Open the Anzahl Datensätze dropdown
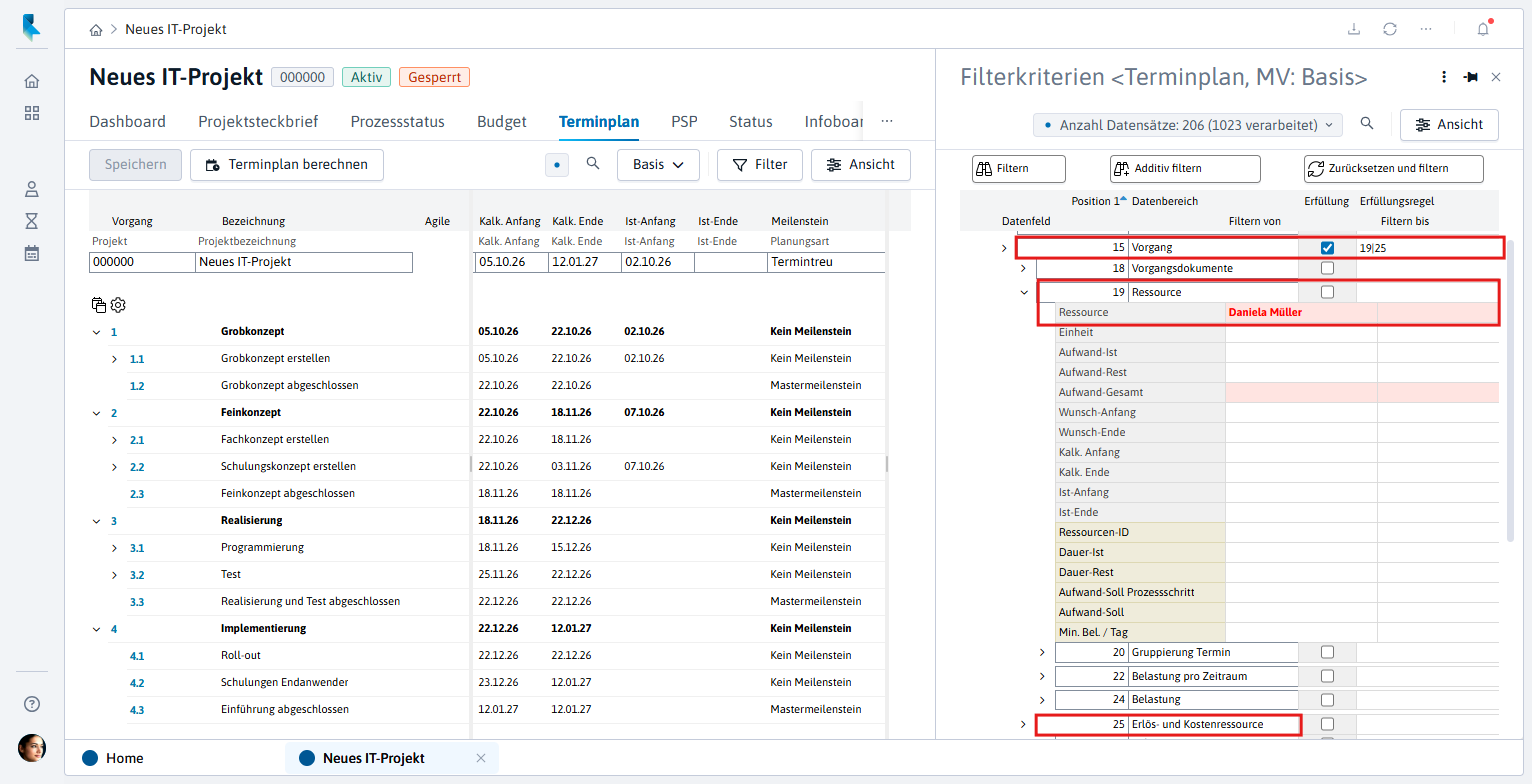1532x784 pixels. [x=1188, y=125]
